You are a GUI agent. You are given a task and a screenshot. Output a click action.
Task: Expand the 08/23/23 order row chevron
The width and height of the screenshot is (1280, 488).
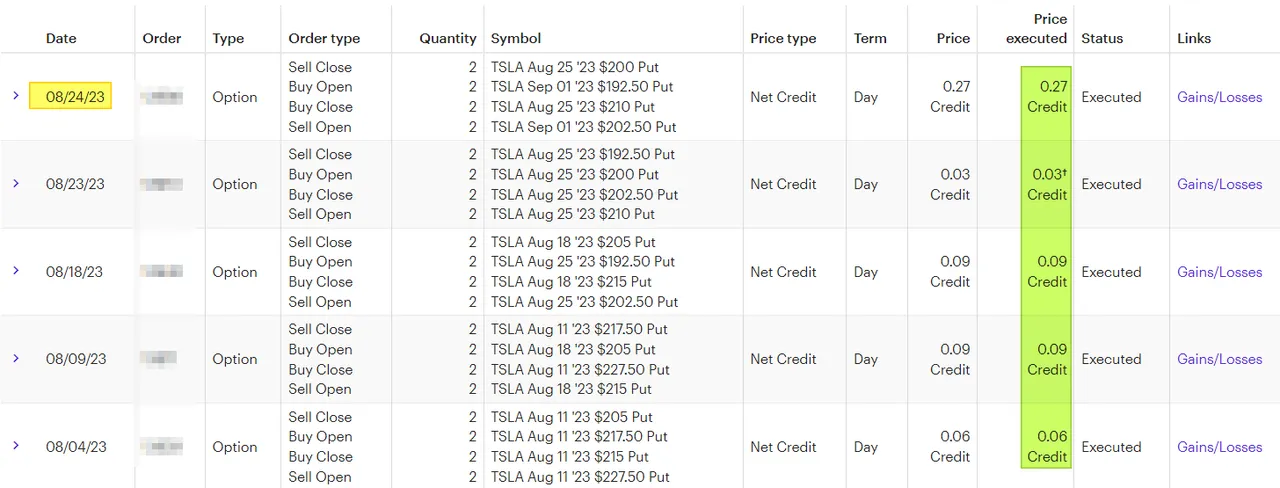(x=16, y=184)
